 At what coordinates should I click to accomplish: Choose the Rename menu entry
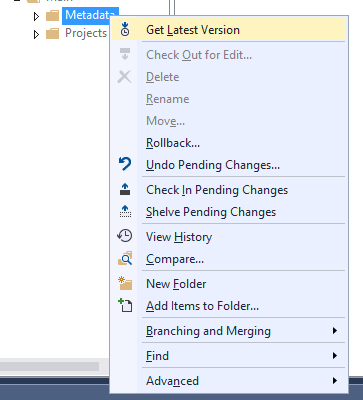[x=229, y=99]
